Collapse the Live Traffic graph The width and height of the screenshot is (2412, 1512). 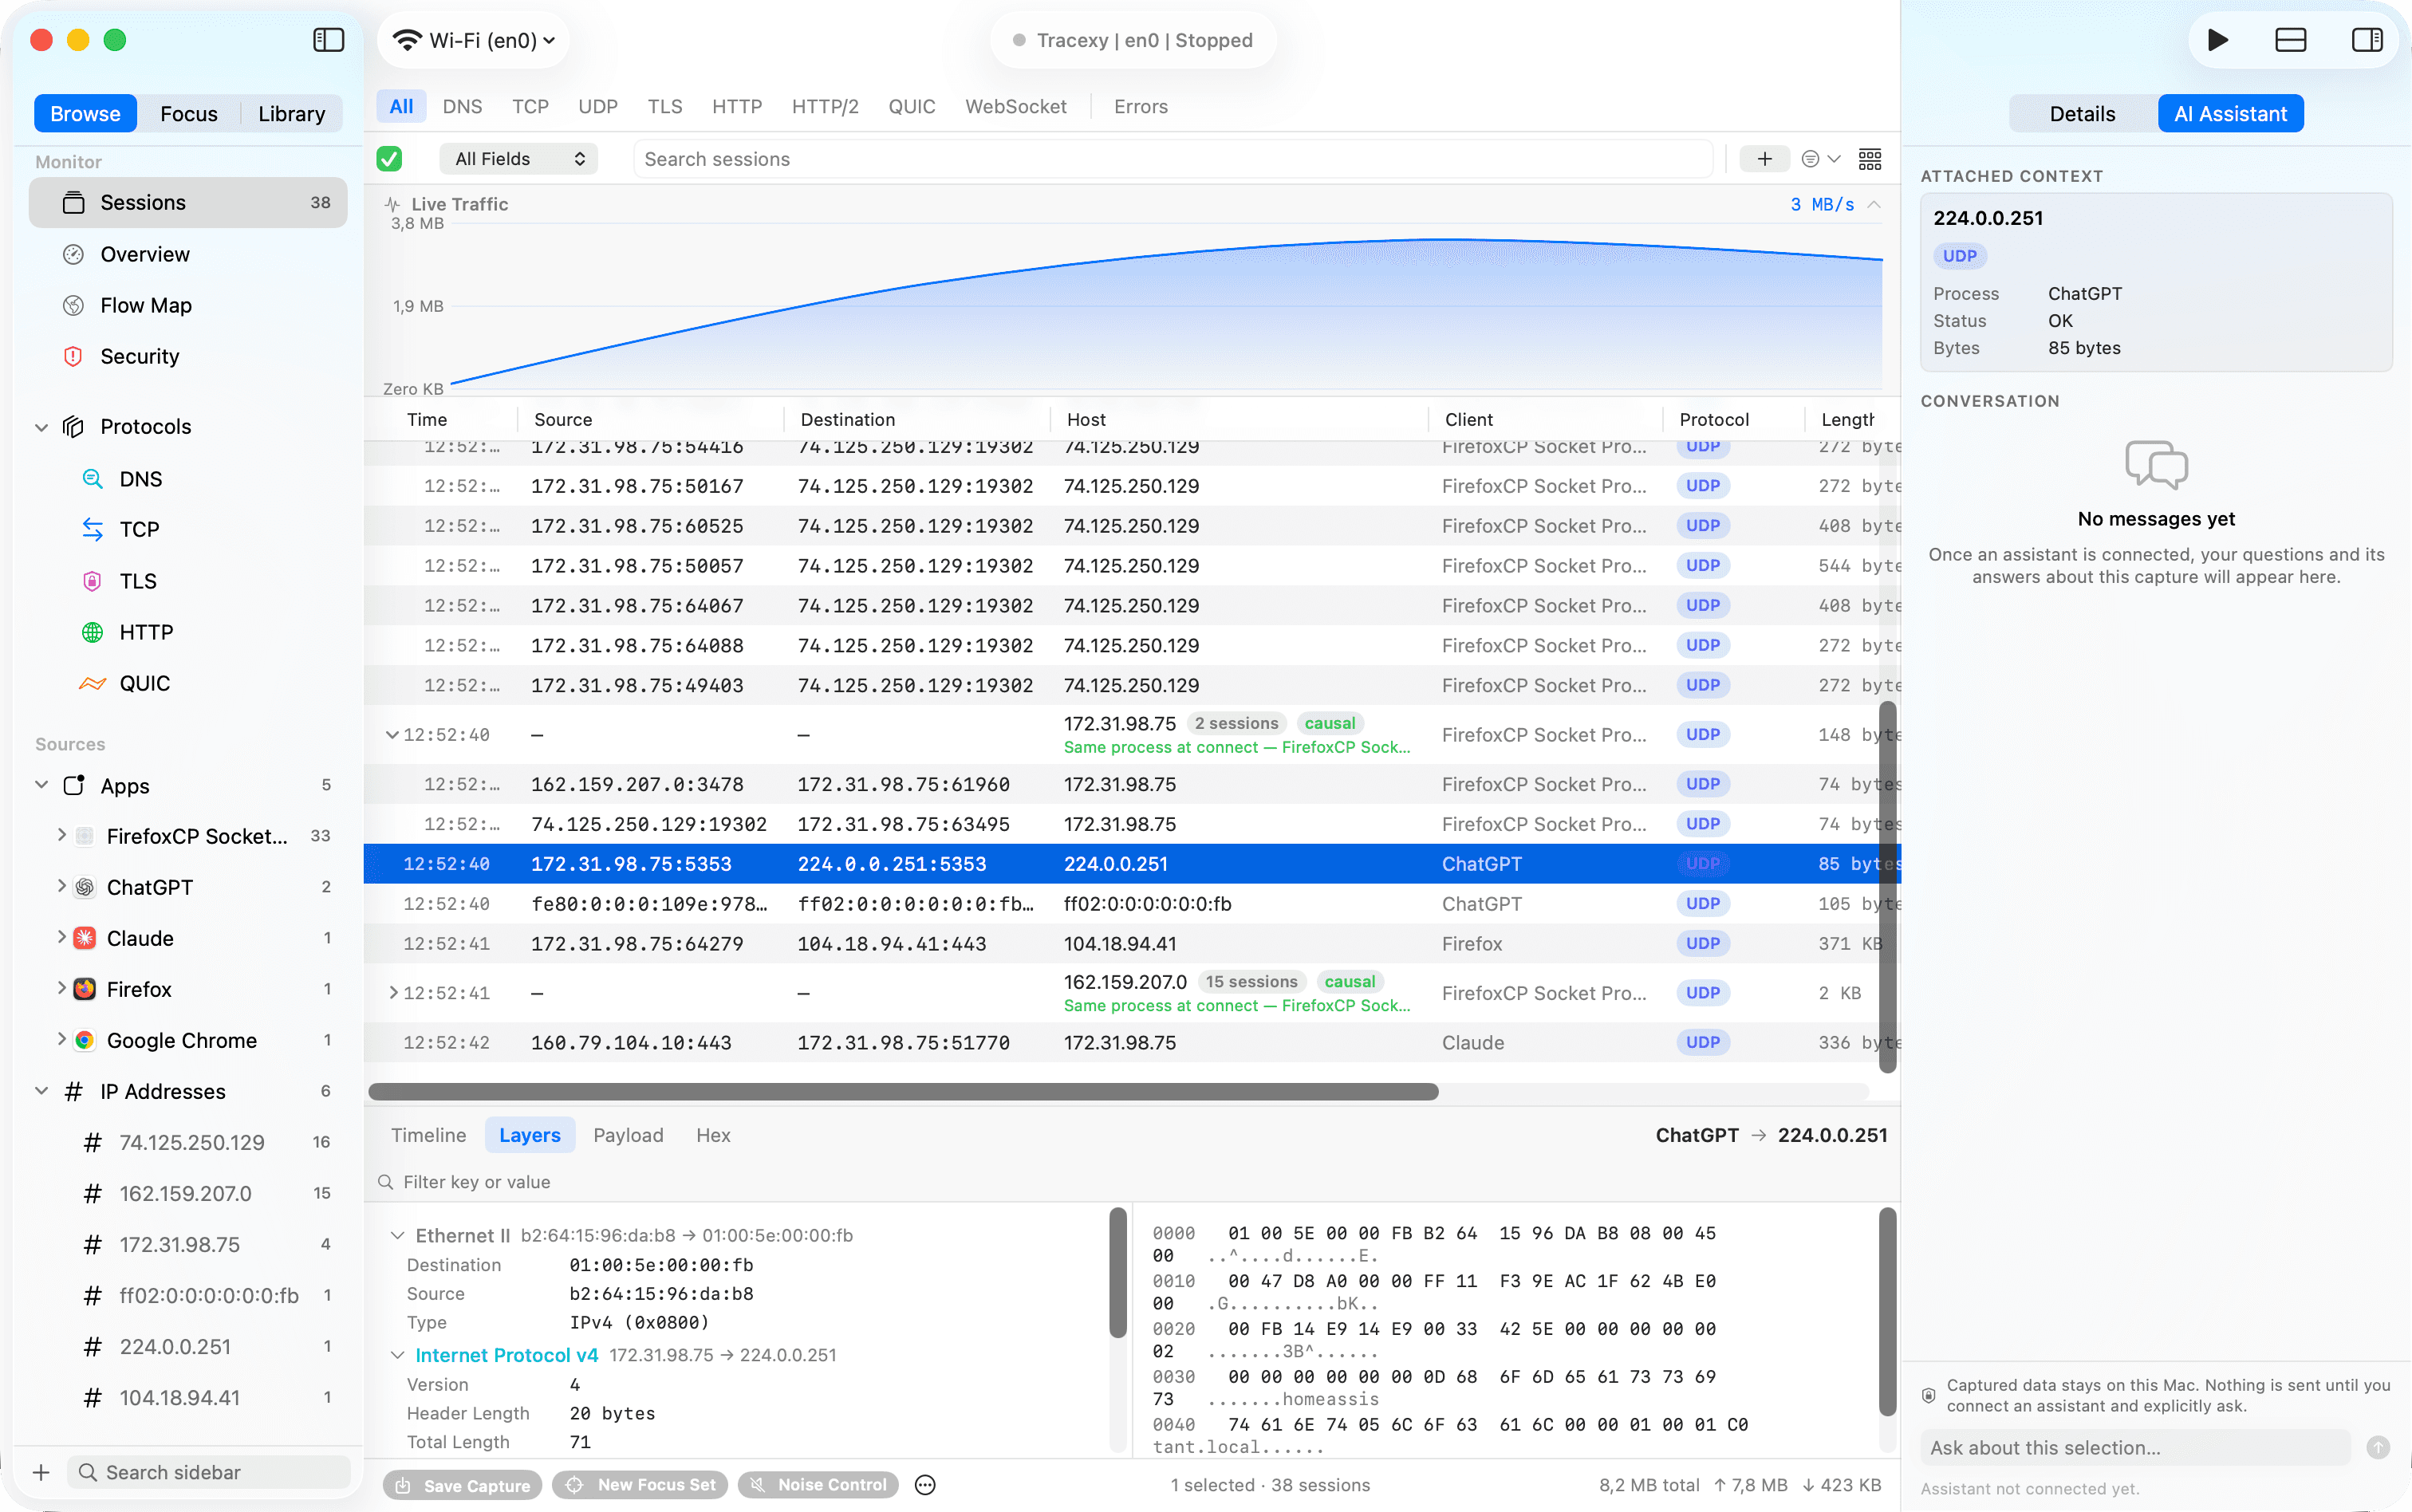coord(1874,204)
